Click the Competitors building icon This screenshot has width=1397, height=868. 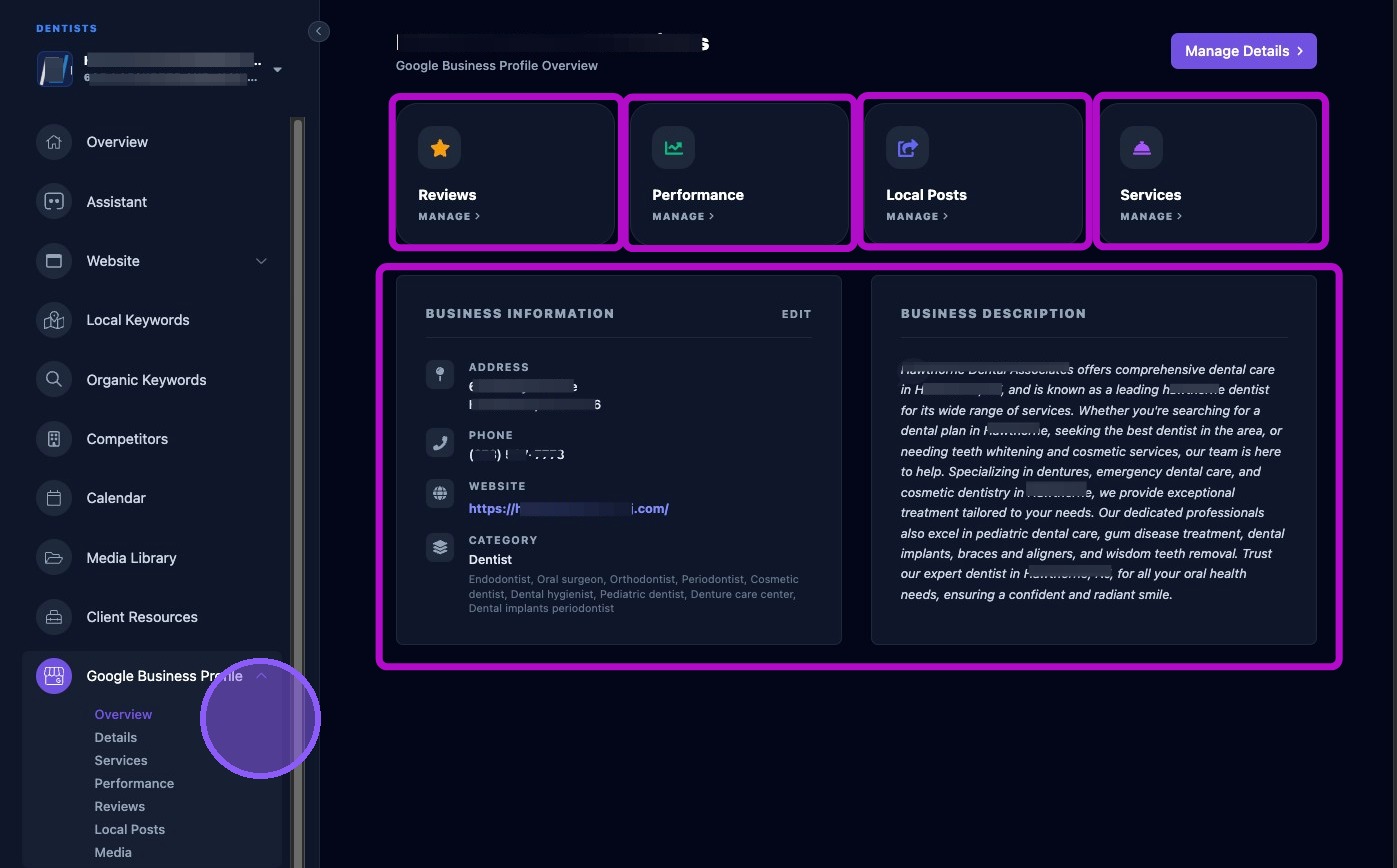point(54,439)
